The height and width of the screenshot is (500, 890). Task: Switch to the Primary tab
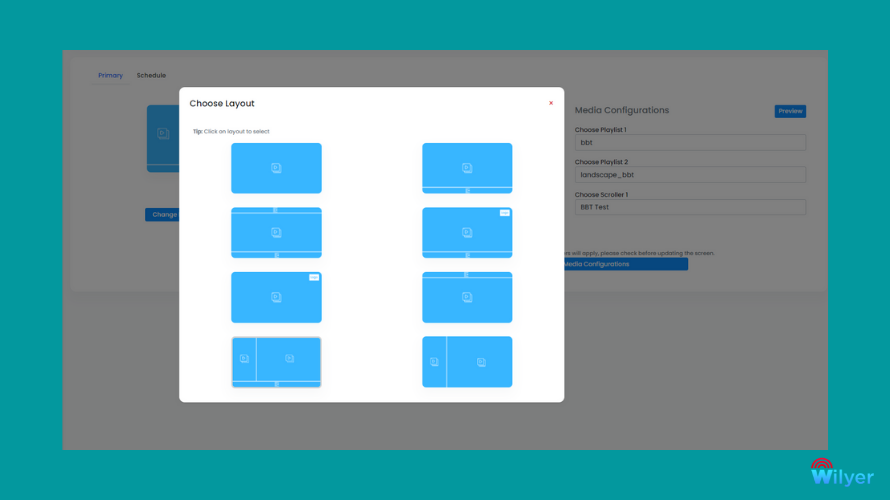[110, 75]
